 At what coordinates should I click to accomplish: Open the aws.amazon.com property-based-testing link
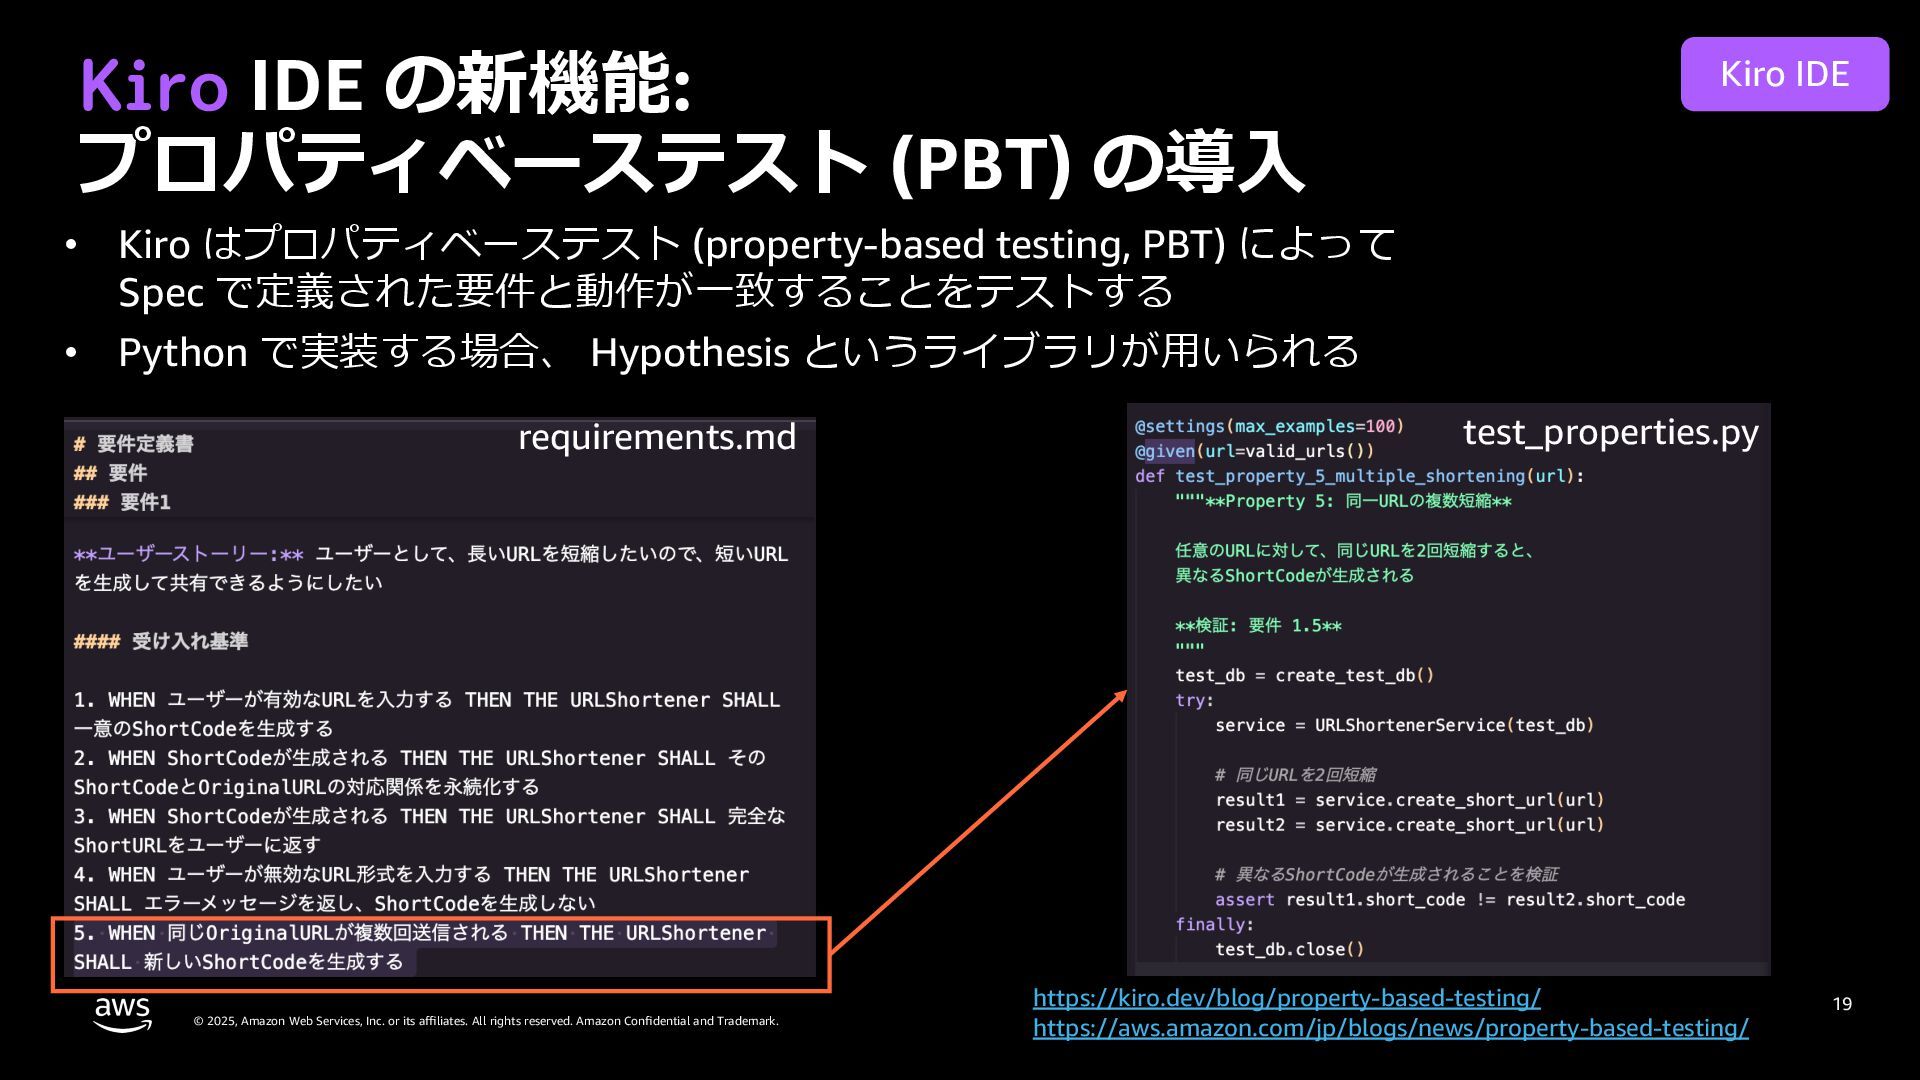coord(1390,1028)
